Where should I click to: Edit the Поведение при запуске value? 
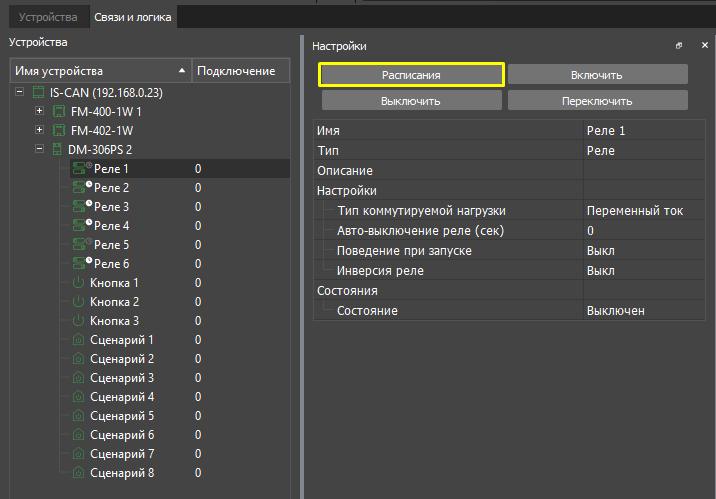click(x=645, y=251)
